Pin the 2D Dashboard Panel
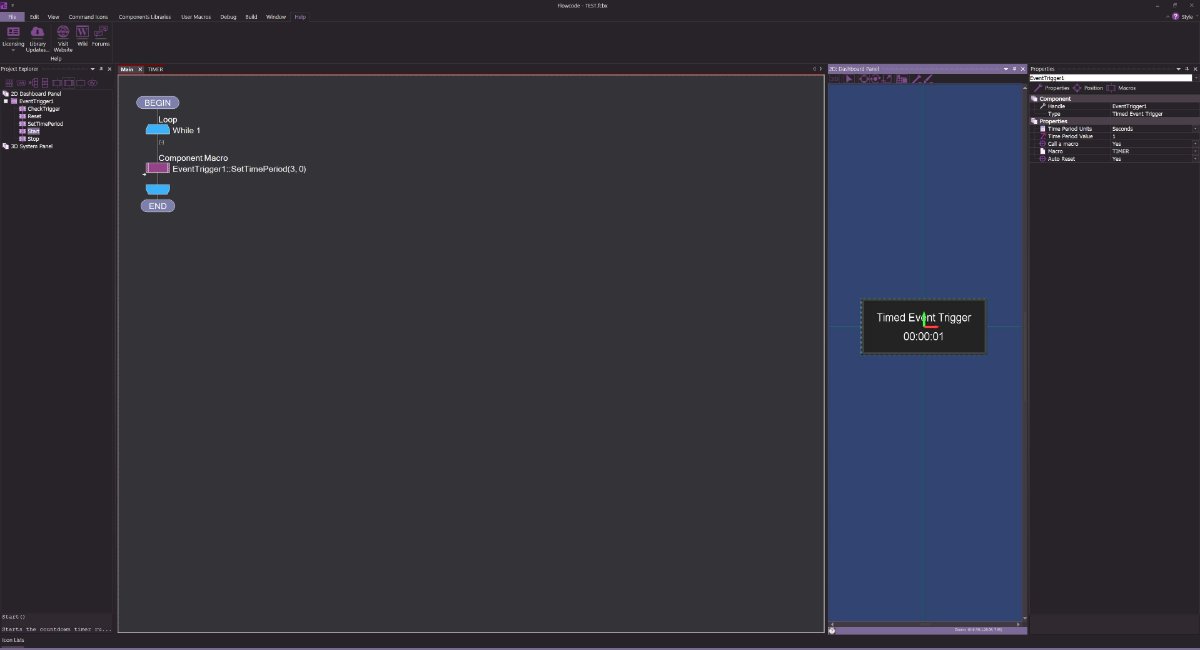 (1014, 69)
